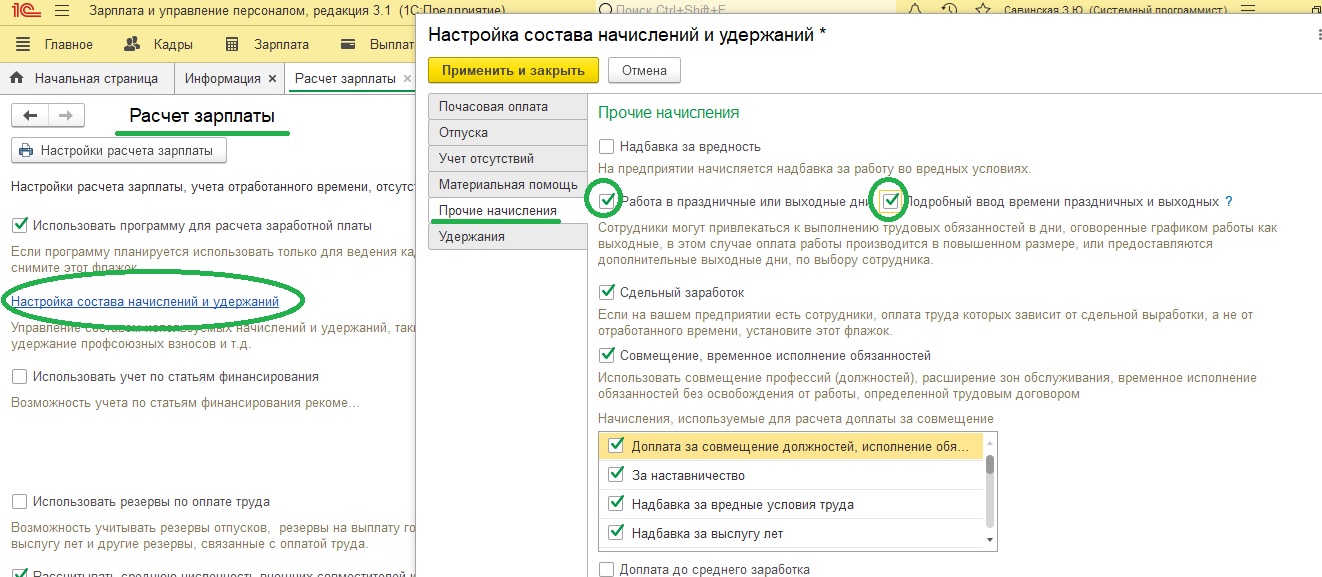Click the home icon on Начальная страница tab
The width and height of the screenshot is (1322, 577).
tap(16, 78)
